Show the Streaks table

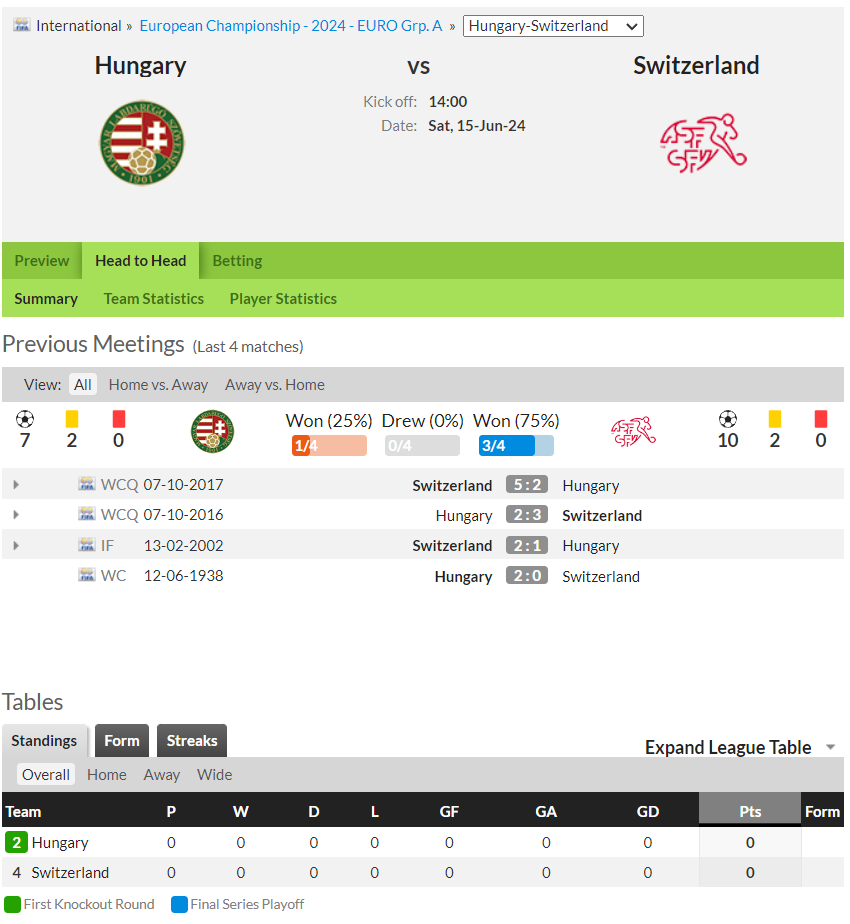pyautogui.click(x=192, y=741)
